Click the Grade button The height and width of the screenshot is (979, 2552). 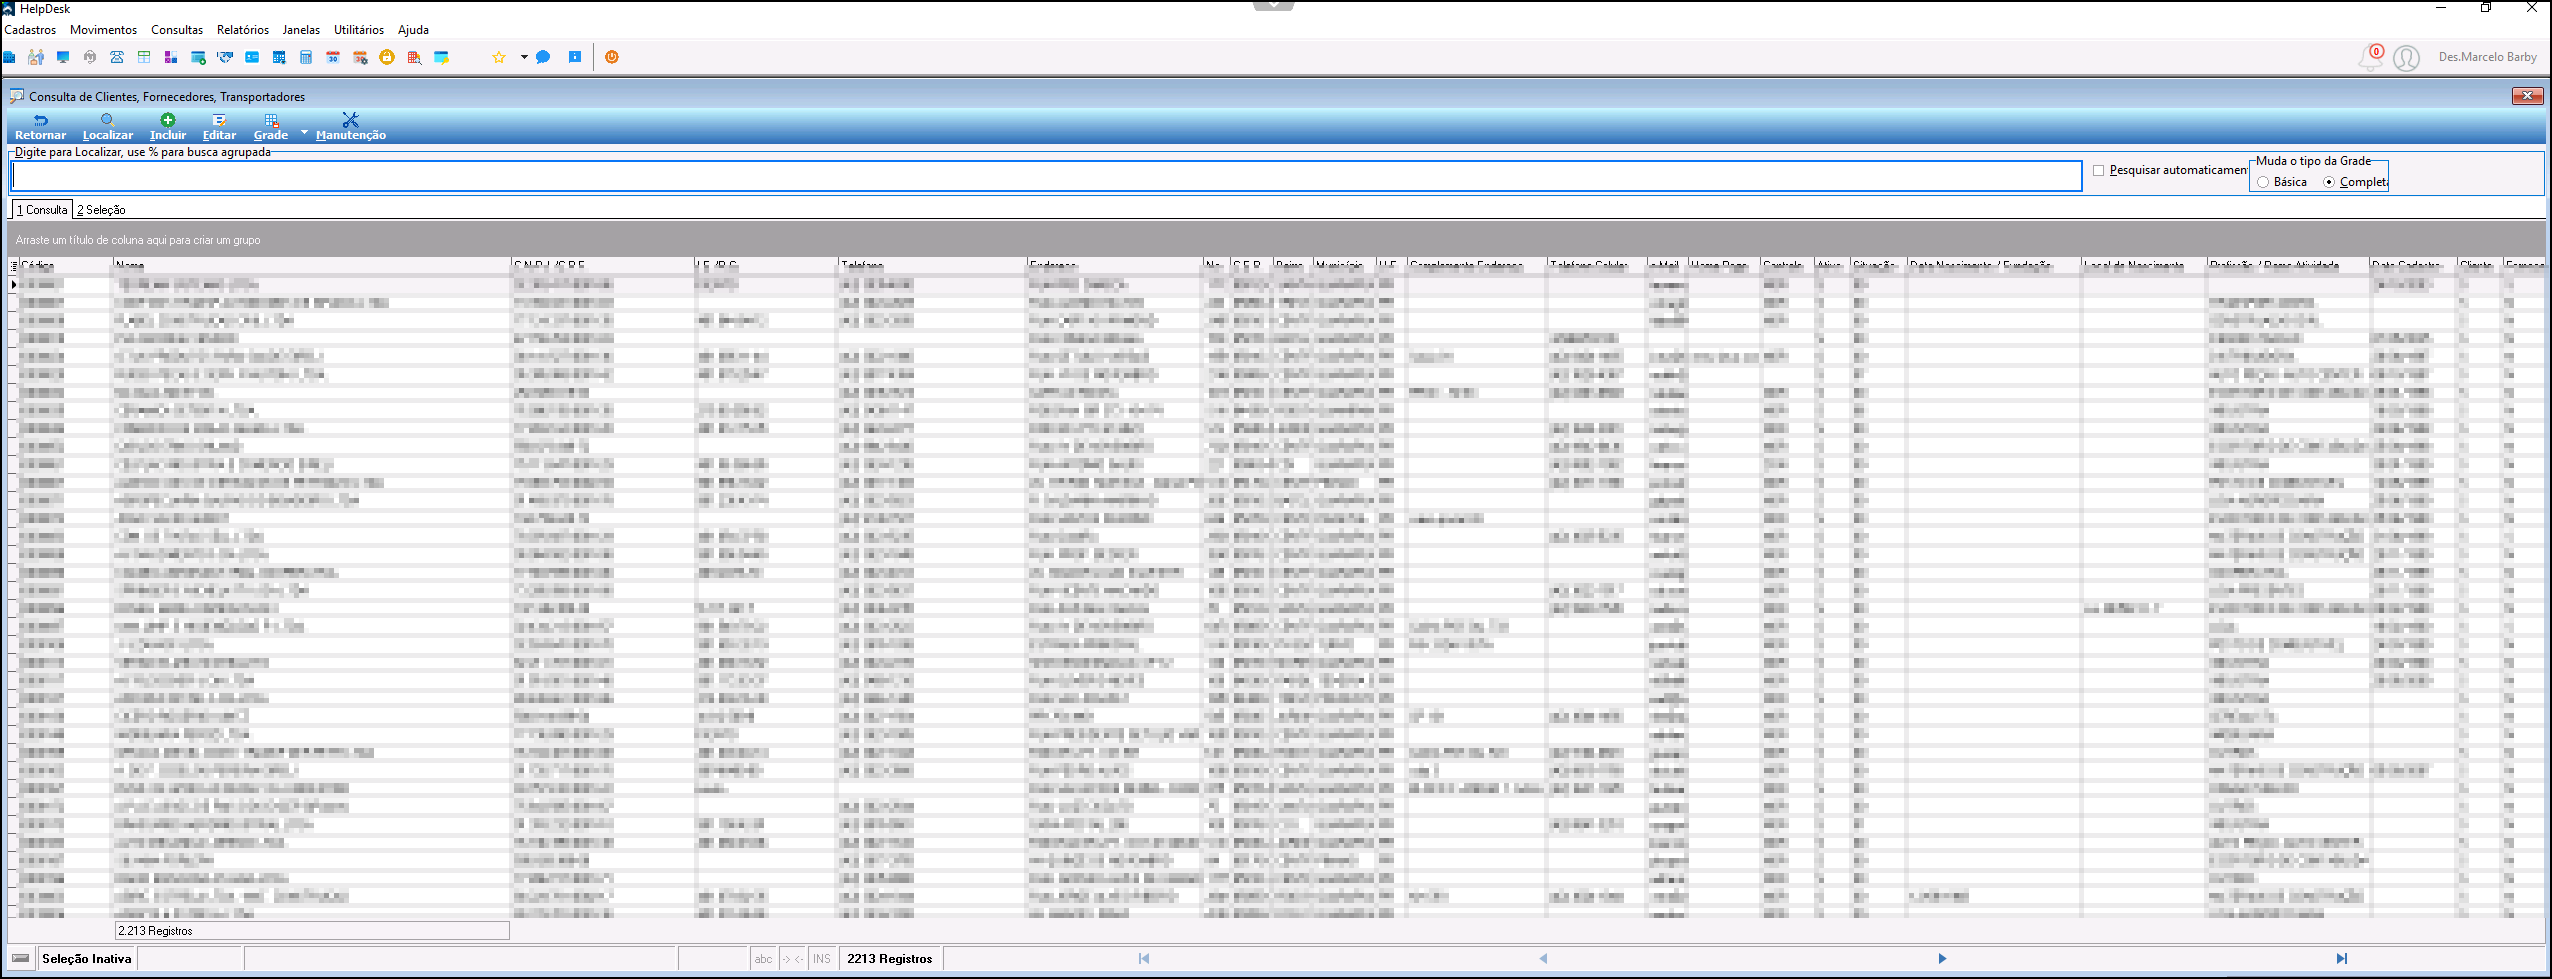[270, 127]
